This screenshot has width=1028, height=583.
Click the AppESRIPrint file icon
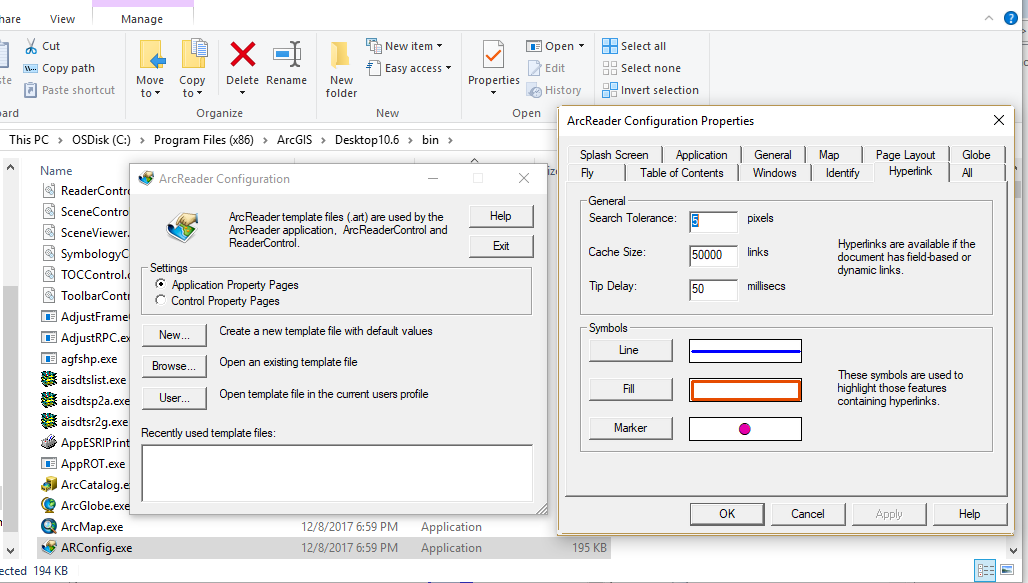(x=49, y=442)
